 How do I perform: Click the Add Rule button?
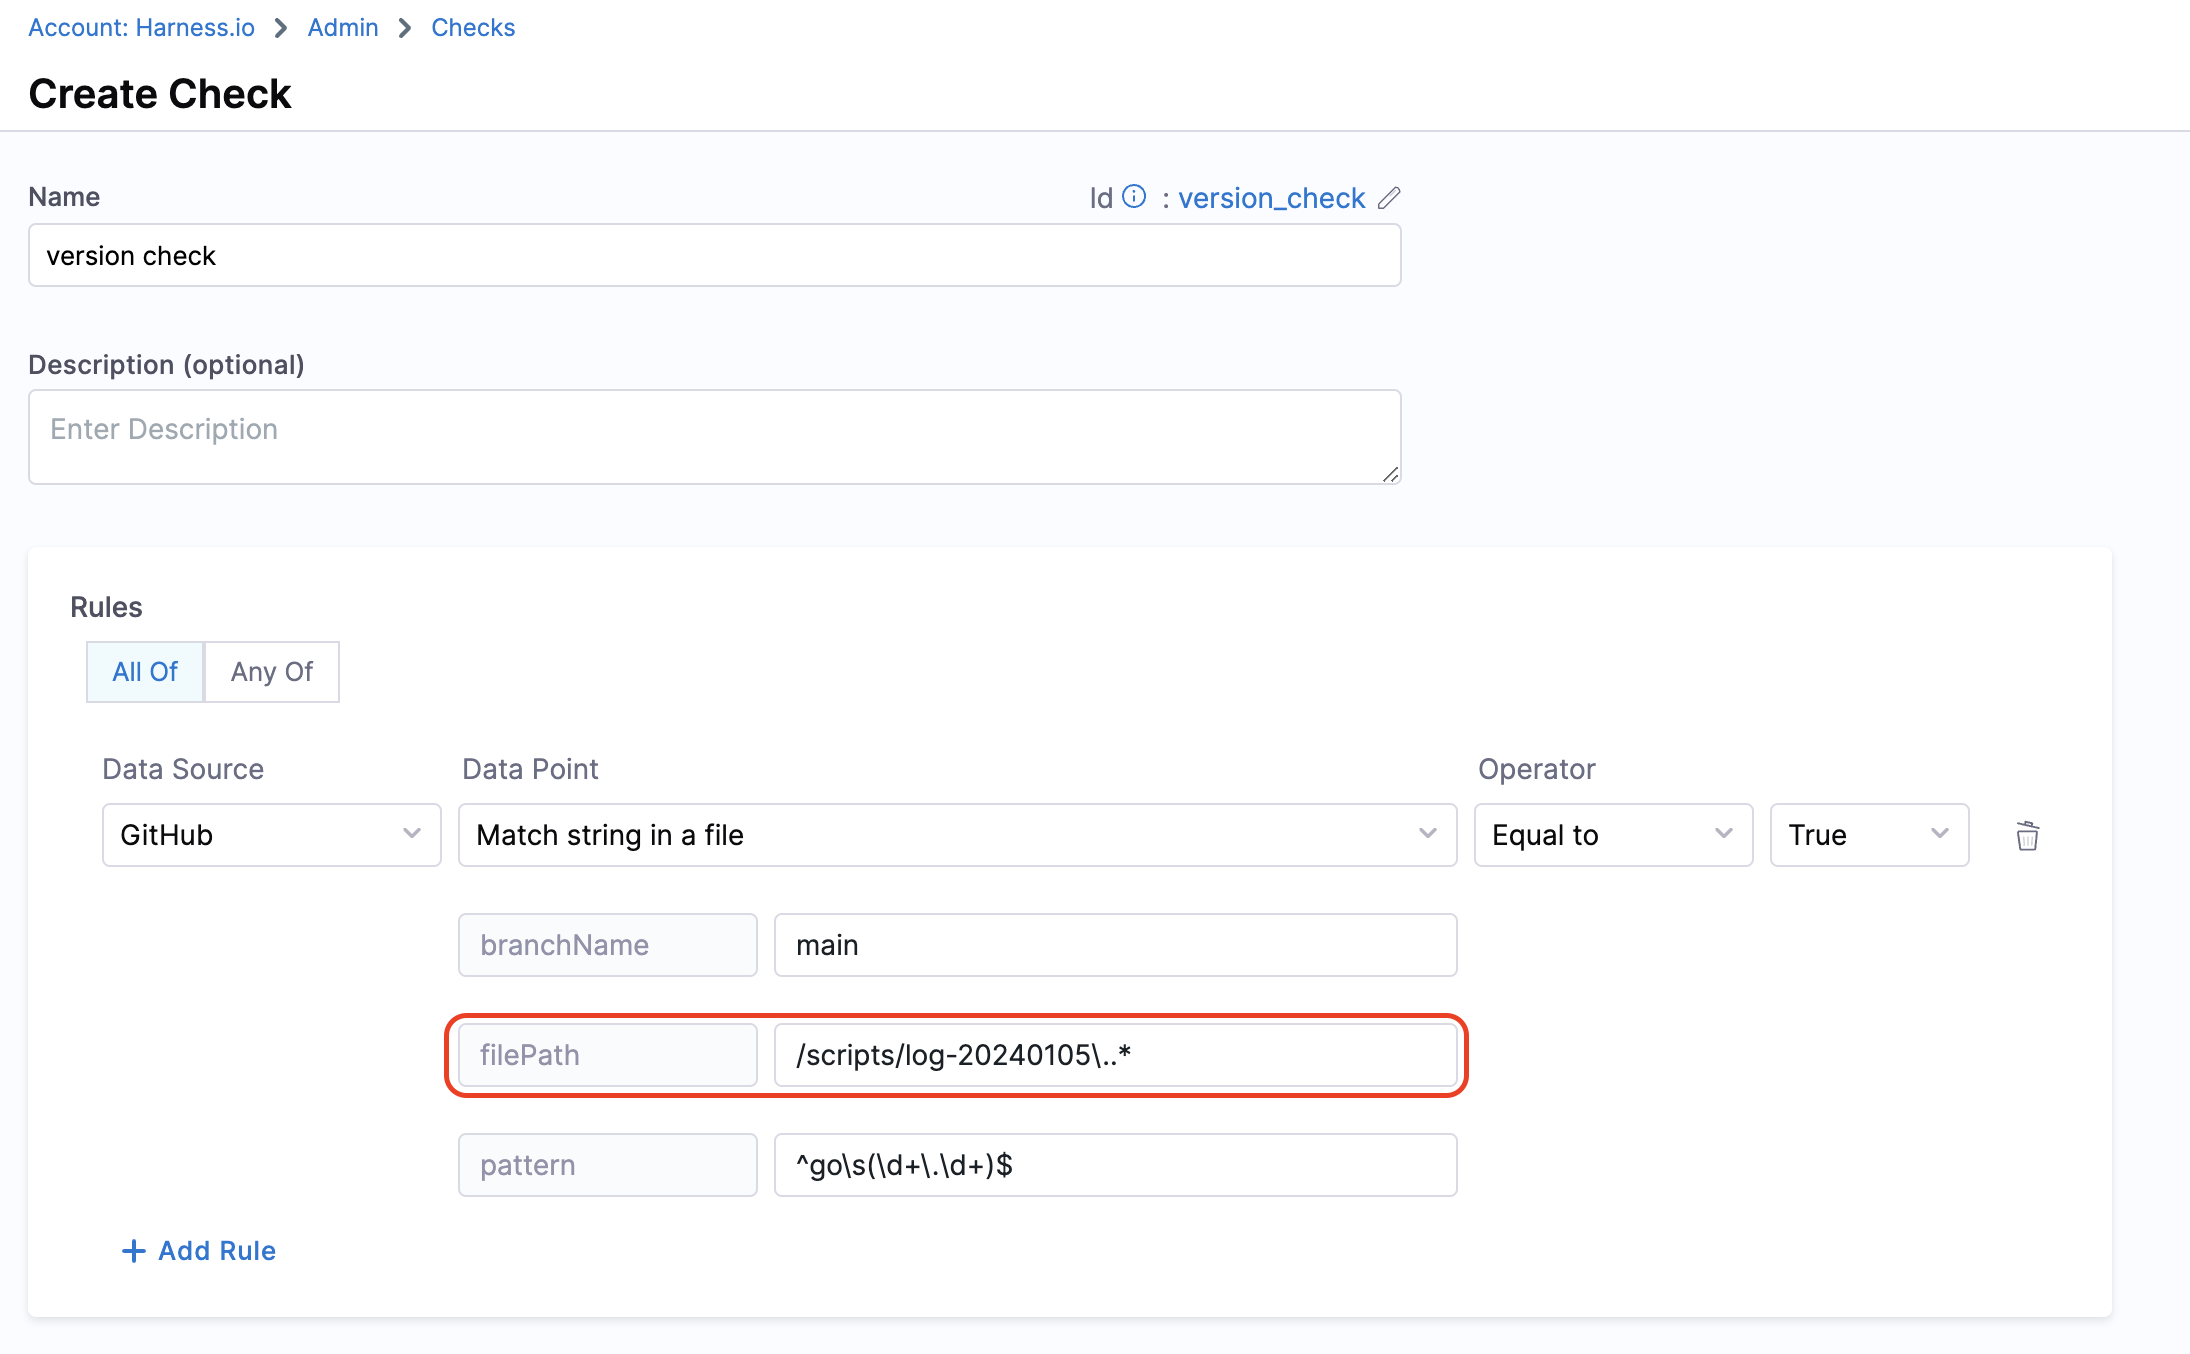(x=216, y=1250)
